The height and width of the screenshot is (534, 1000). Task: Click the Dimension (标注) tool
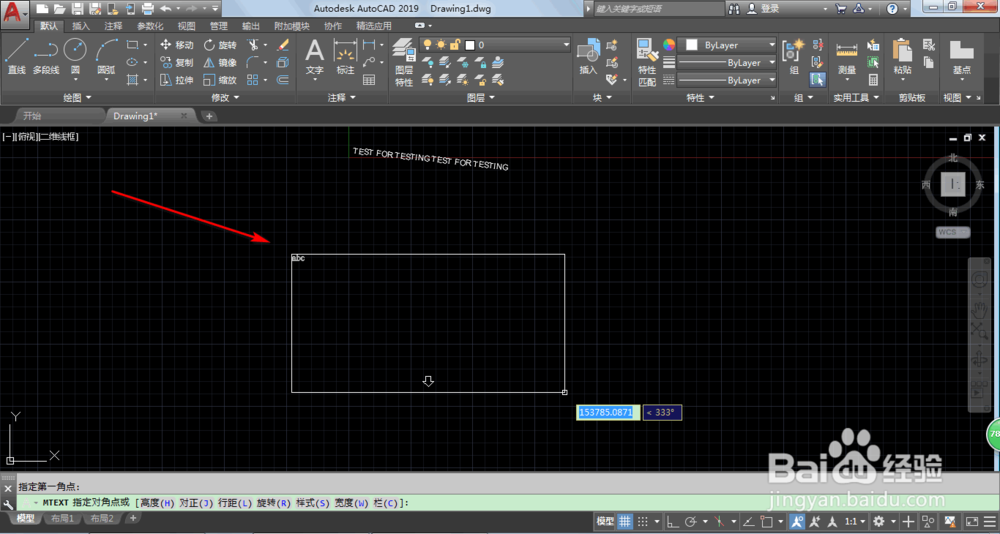(345, 57)
